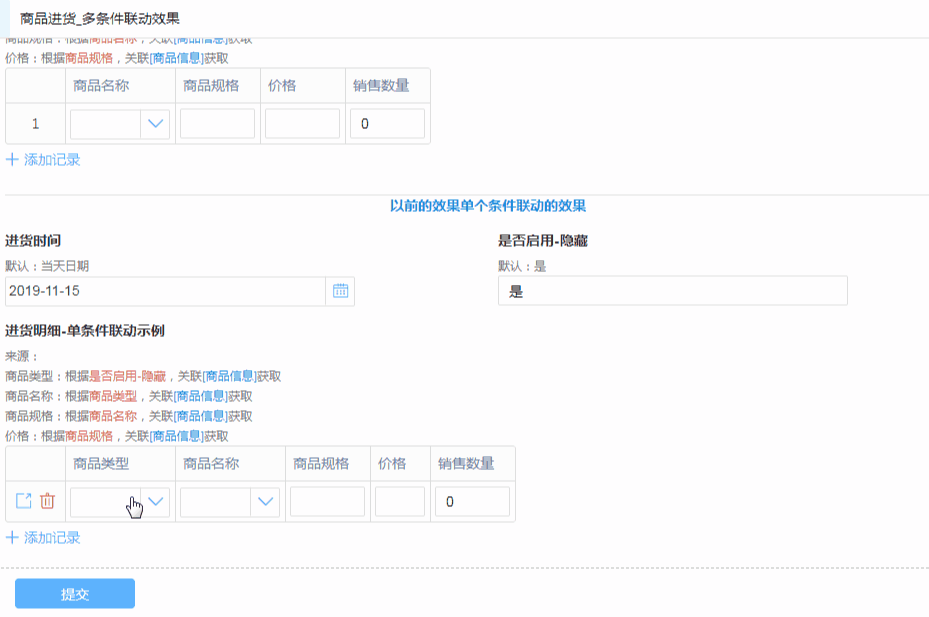Delete the row using the red trash icon

coord(47,501)
